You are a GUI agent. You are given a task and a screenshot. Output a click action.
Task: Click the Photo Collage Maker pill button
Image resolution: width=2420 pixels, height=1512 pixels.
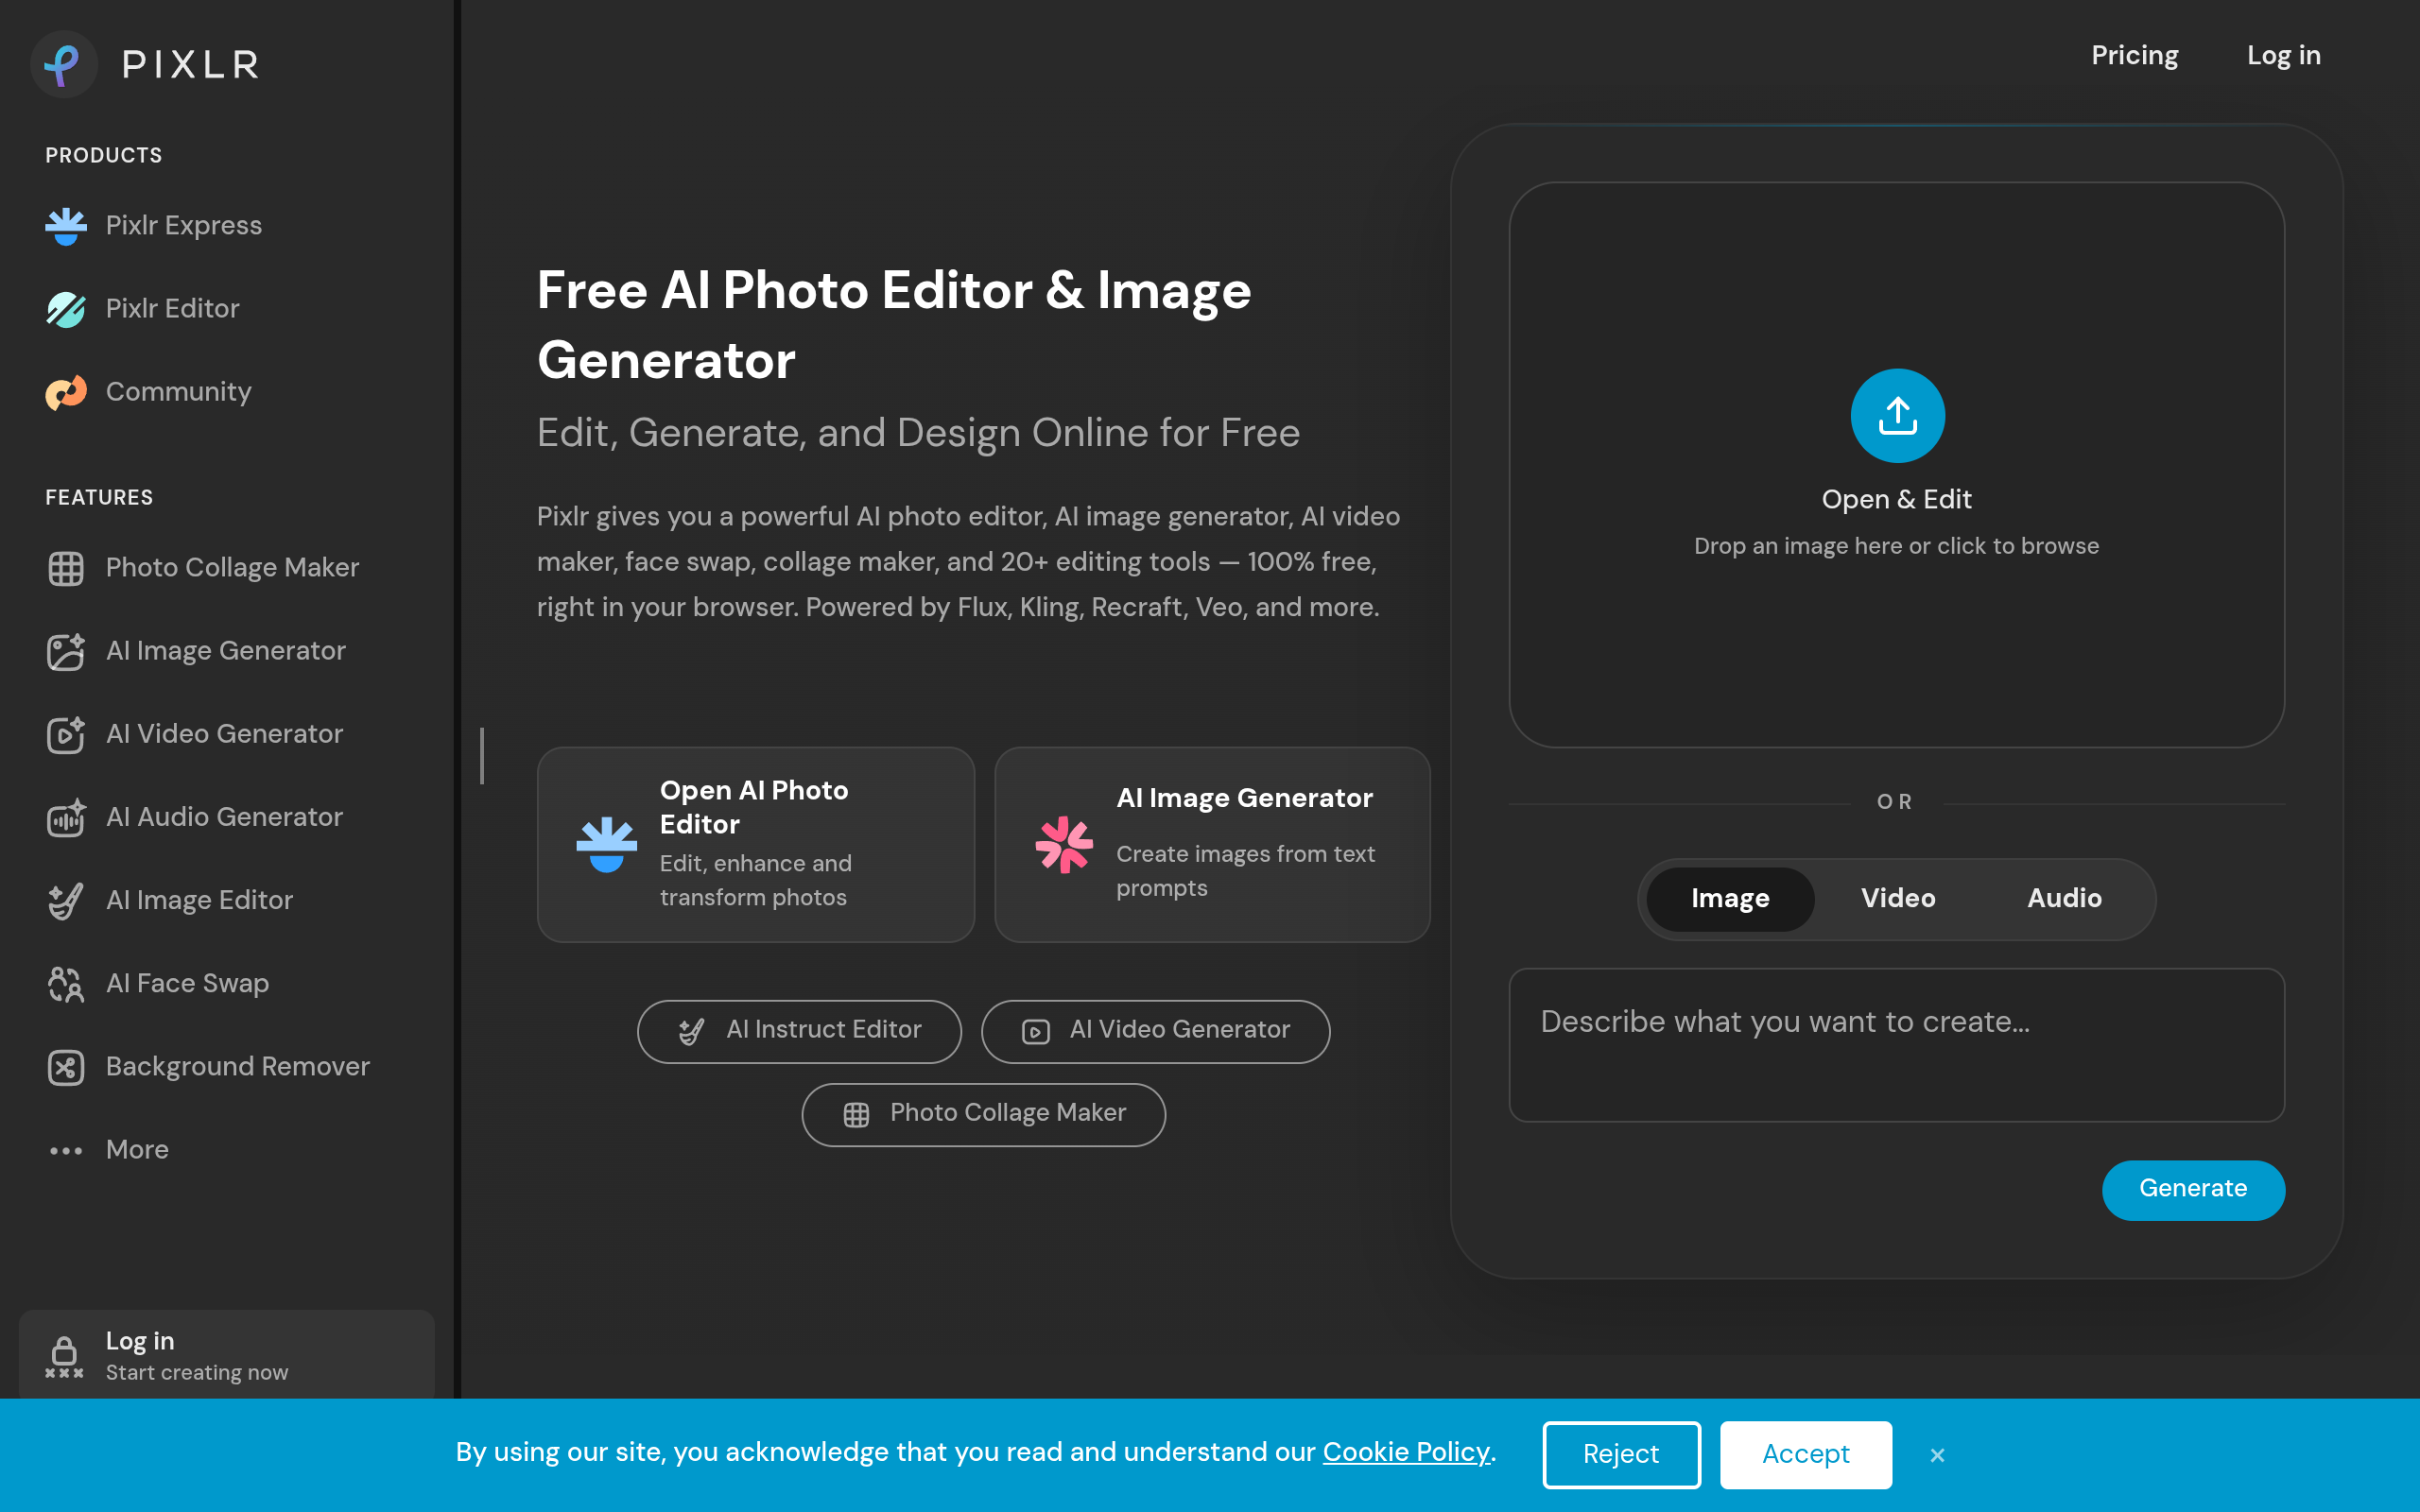983,1114
